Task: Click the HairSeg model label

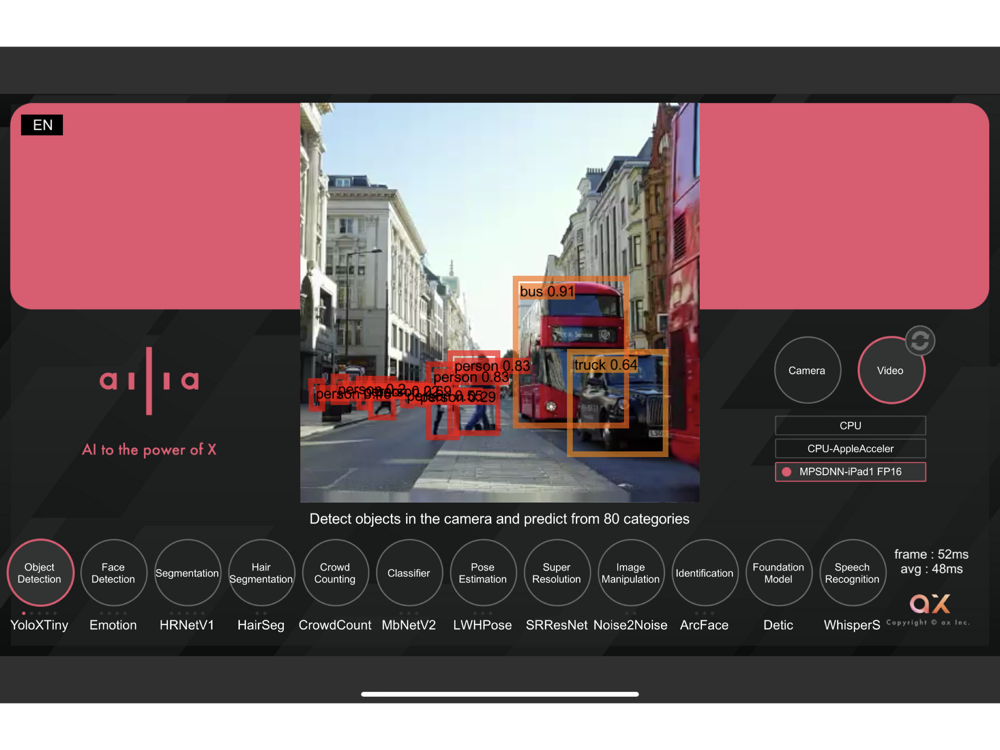Action: click(261, 625)
